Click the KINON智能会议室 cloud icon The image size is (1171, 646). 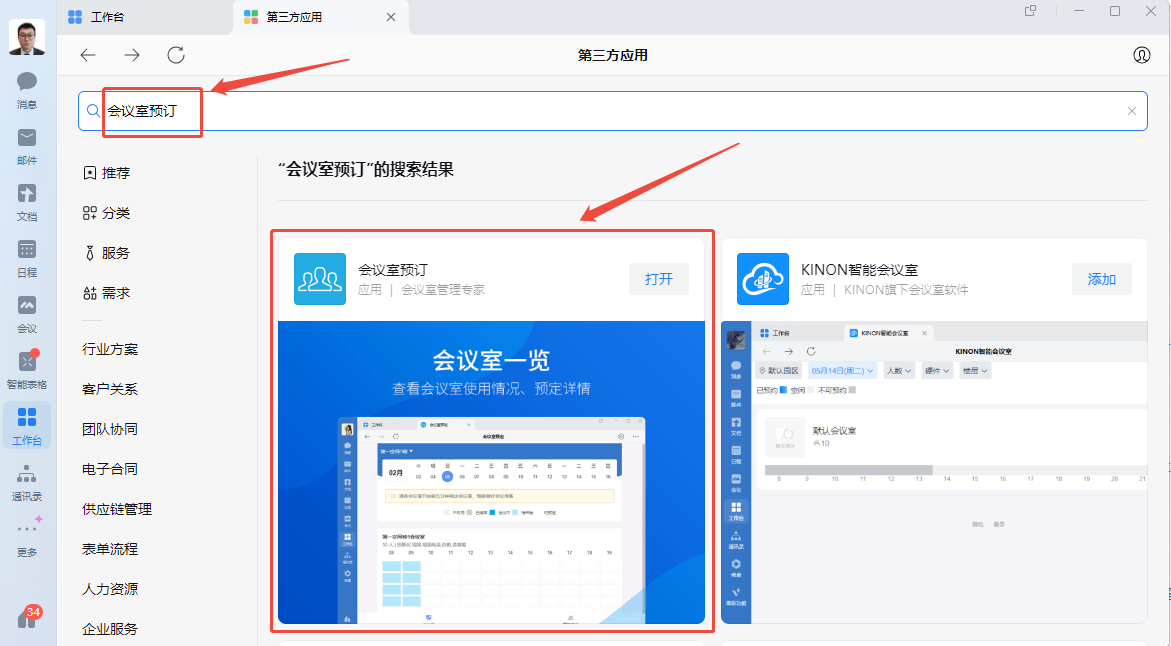tap(762, 279)
